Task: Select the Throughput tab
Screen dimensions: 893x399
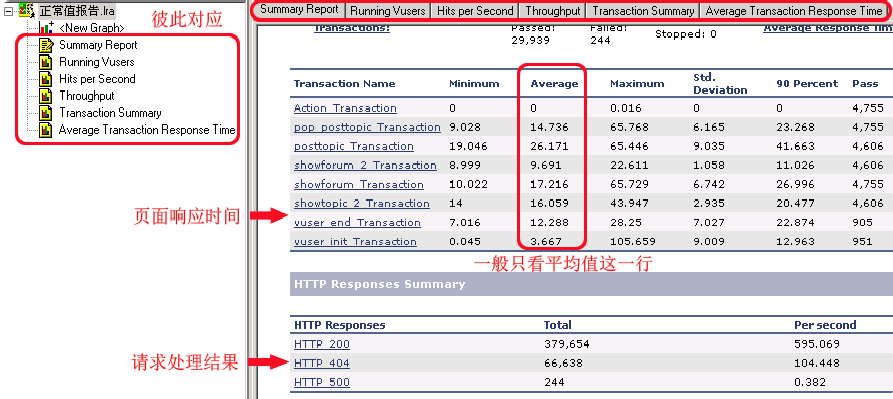Action: (x=553, y=11)
